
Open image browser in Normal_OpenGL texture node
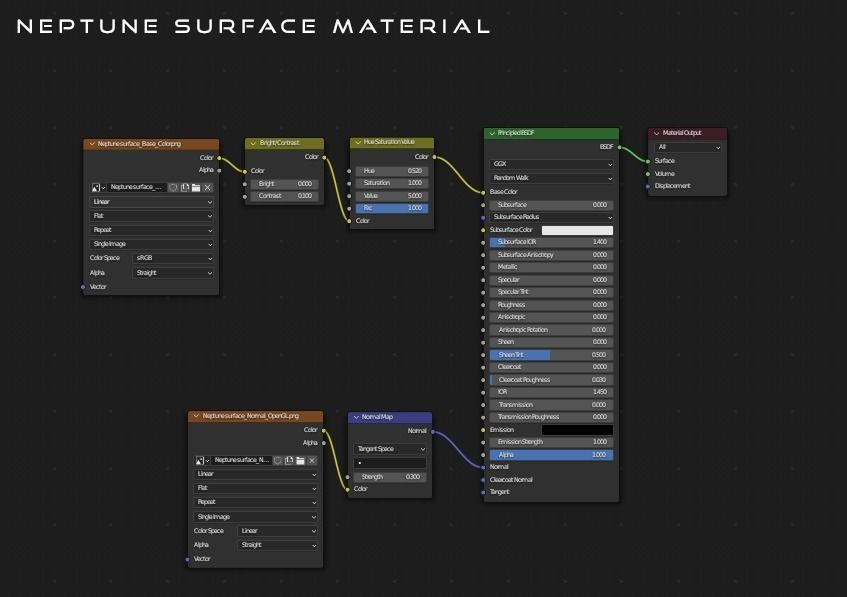(202, 460)
